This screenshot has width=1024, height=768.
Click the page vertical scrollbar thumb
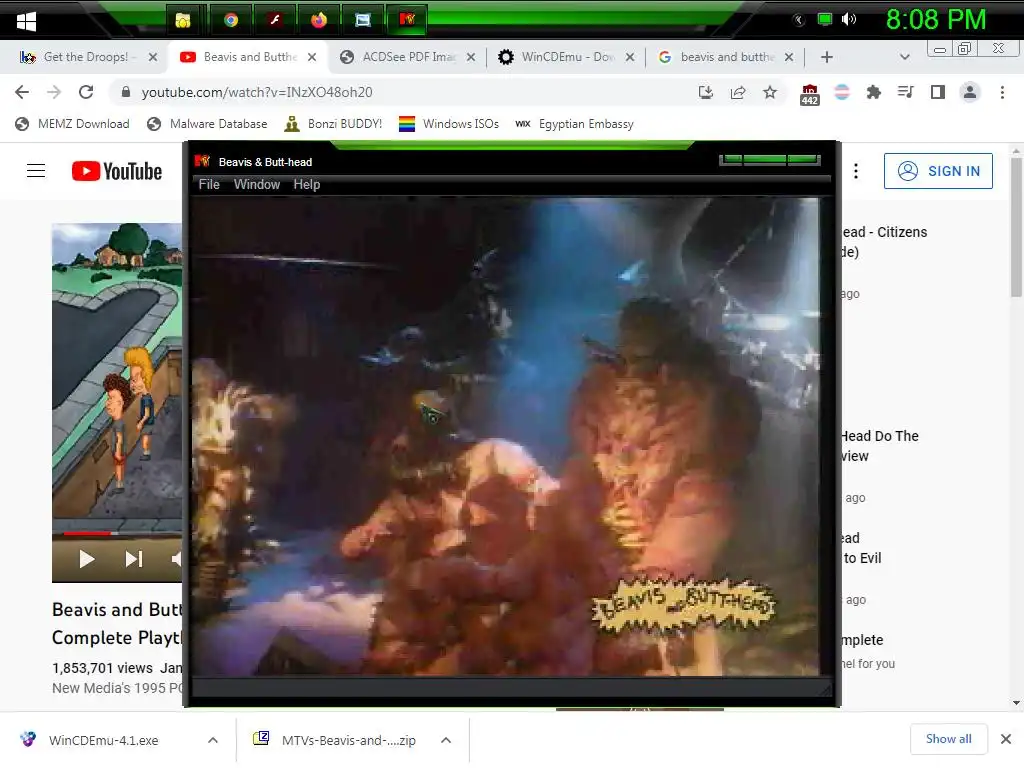point(1016,227)
